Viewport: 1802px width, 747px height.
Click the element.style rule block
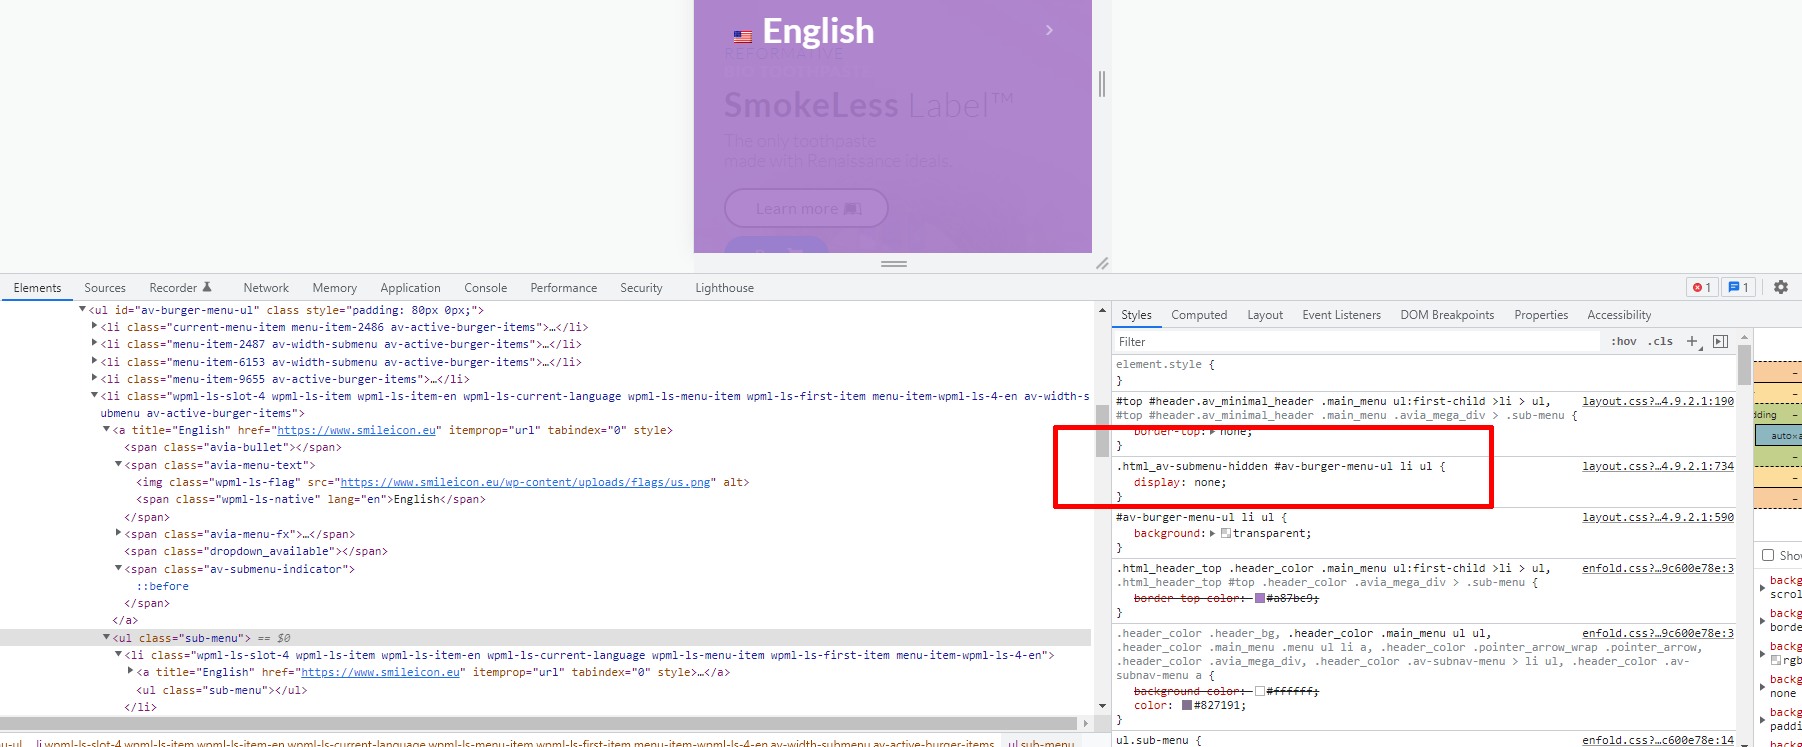pos(1425,372)
